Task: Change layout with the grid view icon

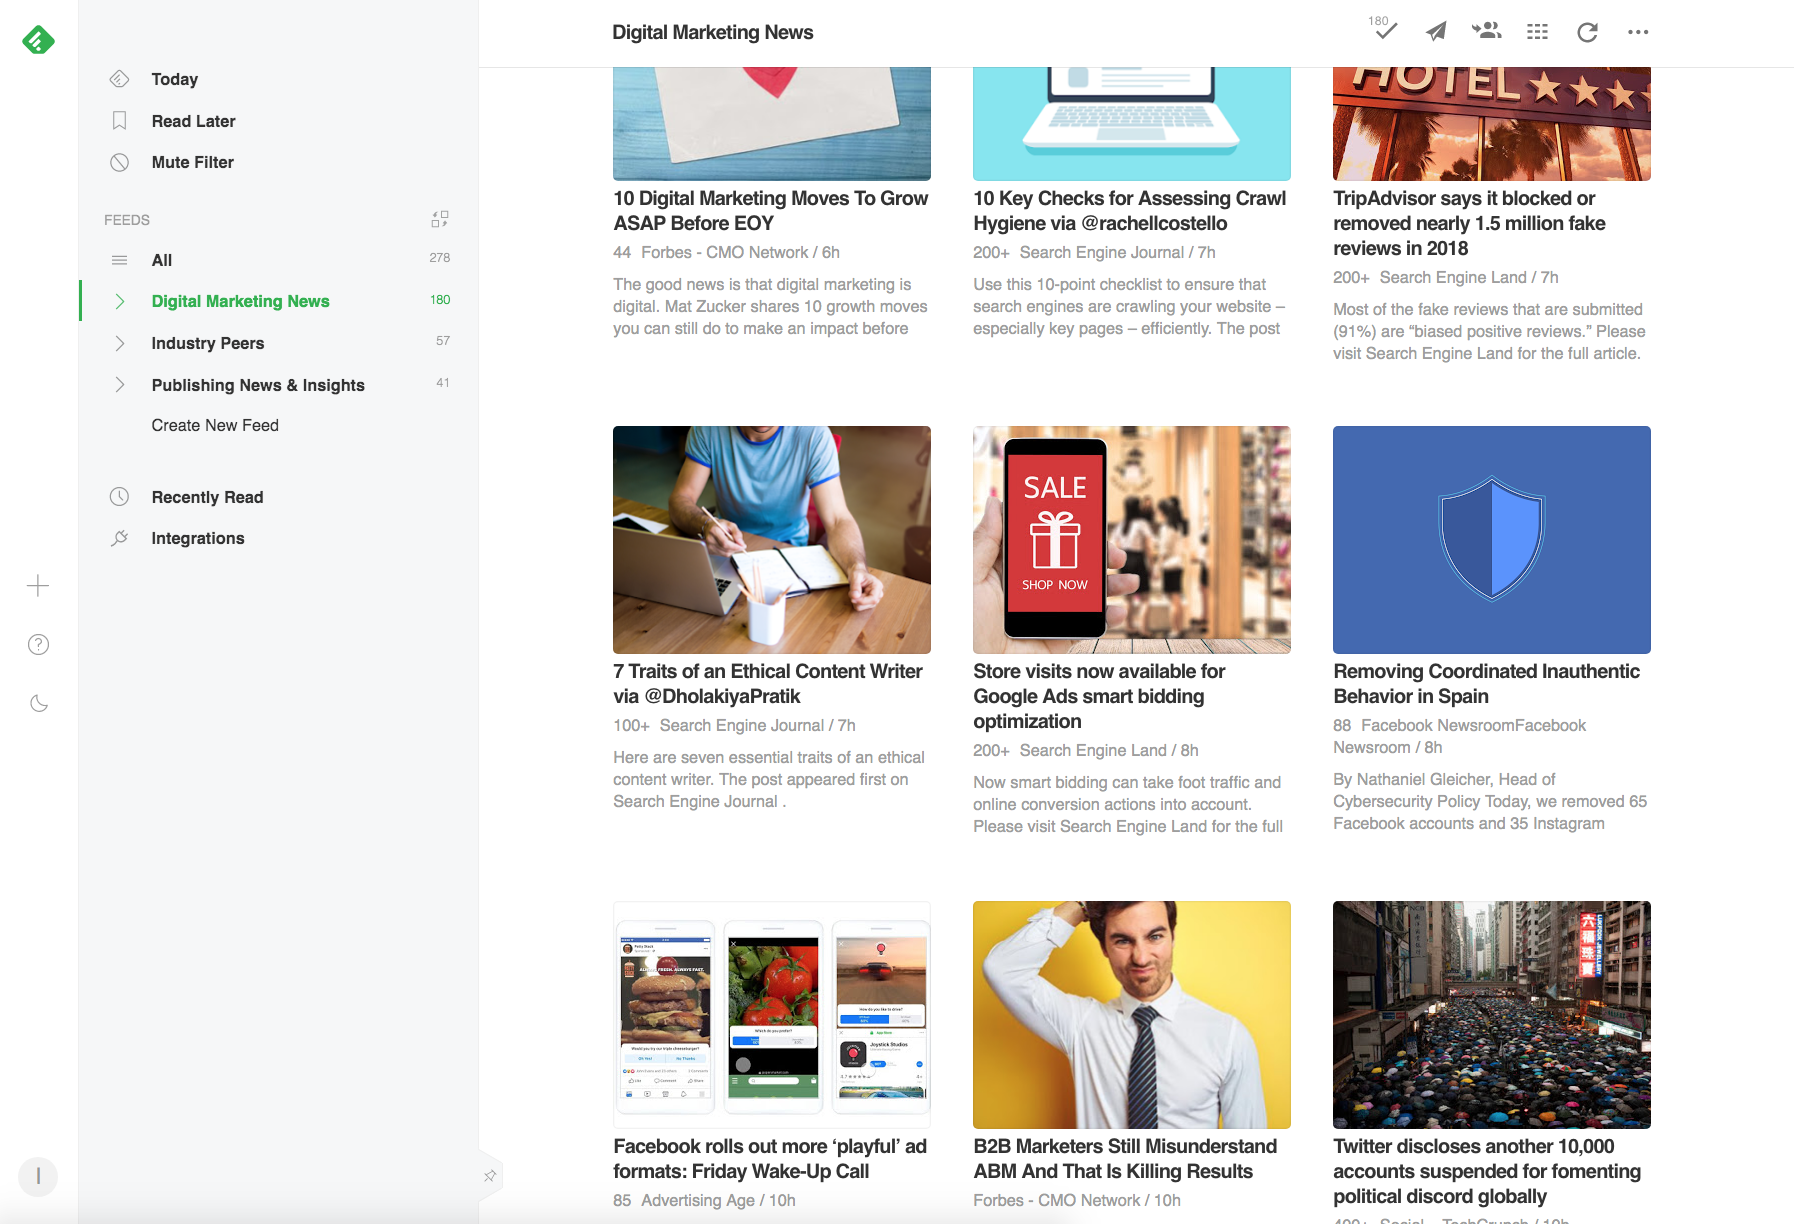Action: [1537, 32]
